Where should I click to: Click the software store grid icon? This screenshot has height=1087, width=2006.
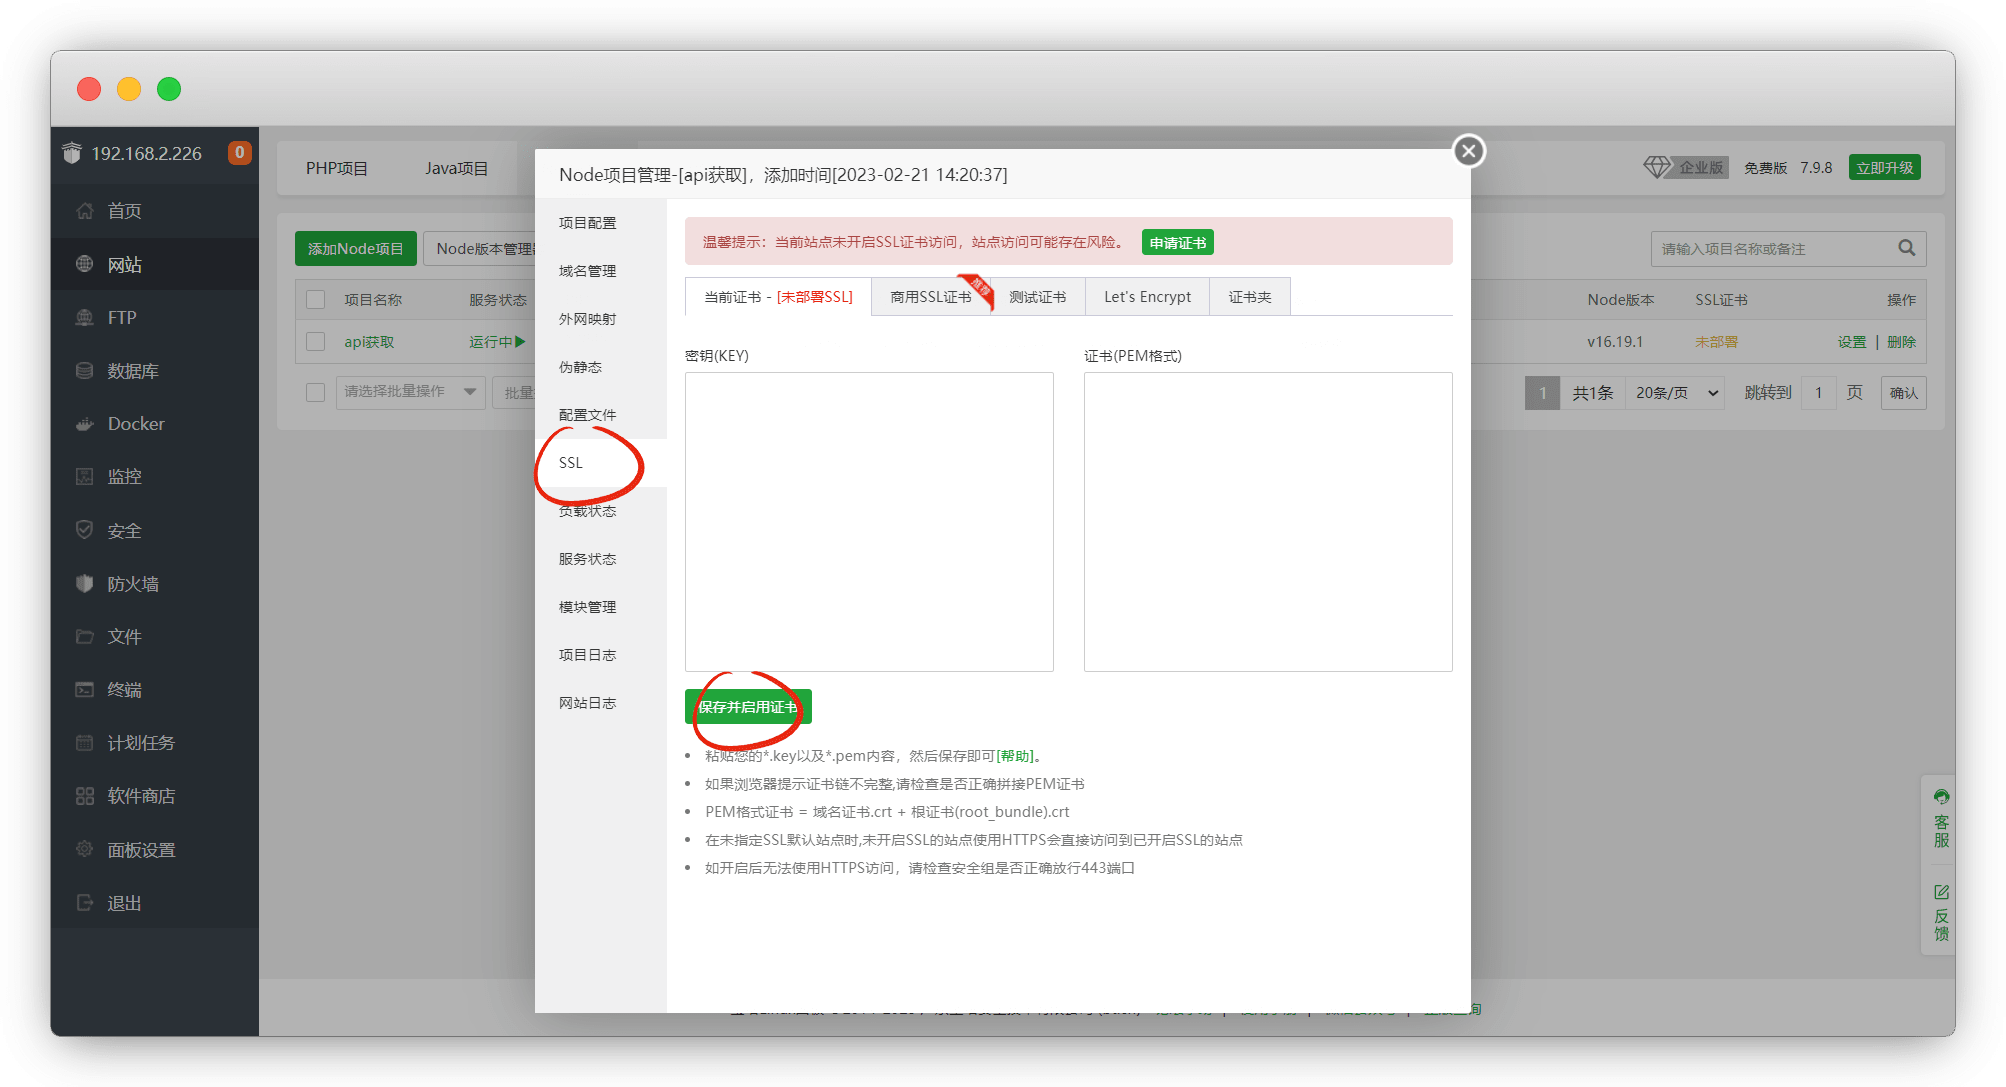click(85, 796)
